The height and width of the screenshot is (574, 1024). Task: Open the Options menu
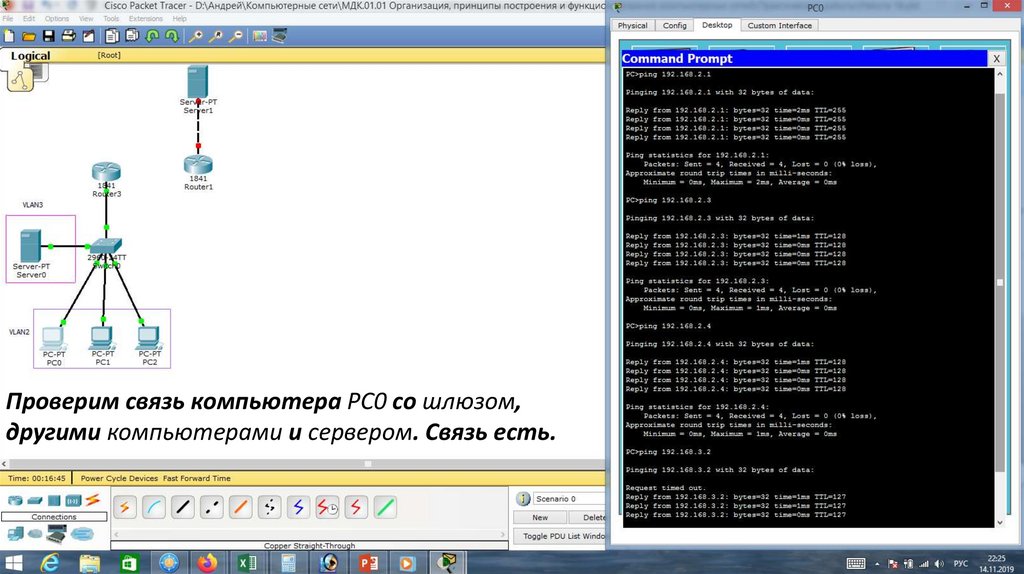57,18
